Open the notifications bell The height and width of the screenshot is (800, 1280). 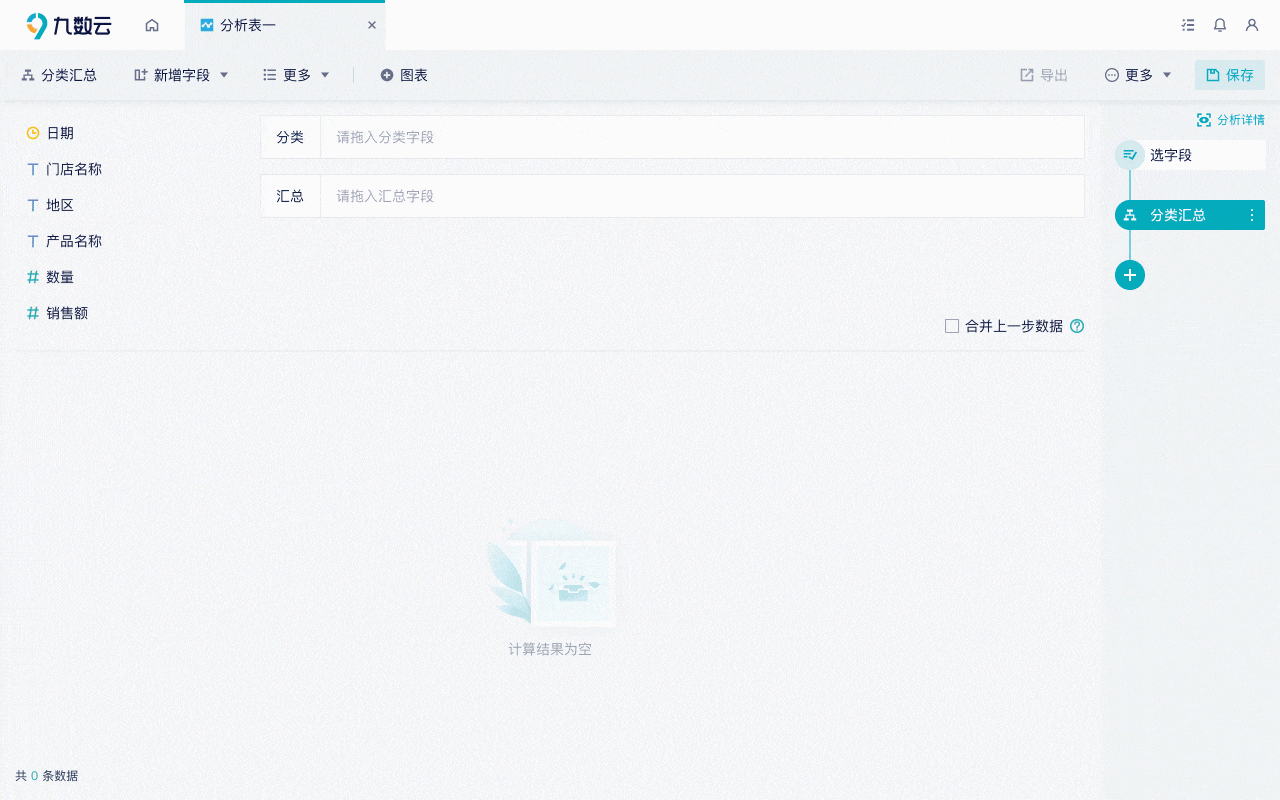click(x=1220, y=25)
